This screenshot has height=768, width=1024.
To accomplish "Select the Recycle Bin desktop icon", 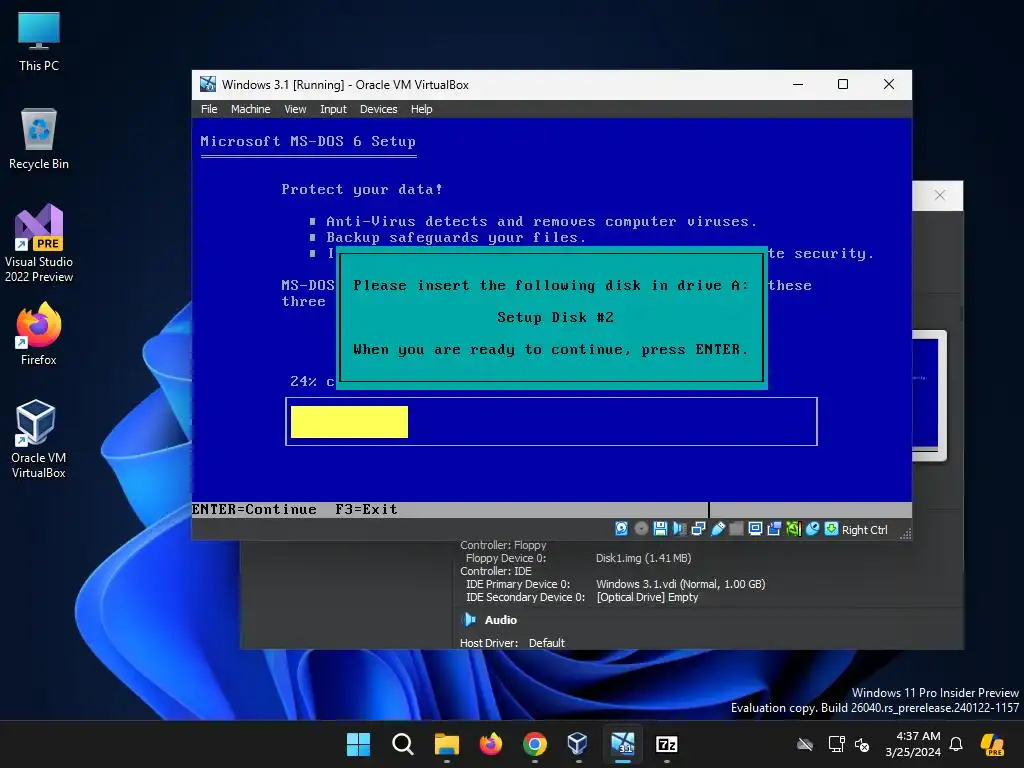I will (39, 139).
